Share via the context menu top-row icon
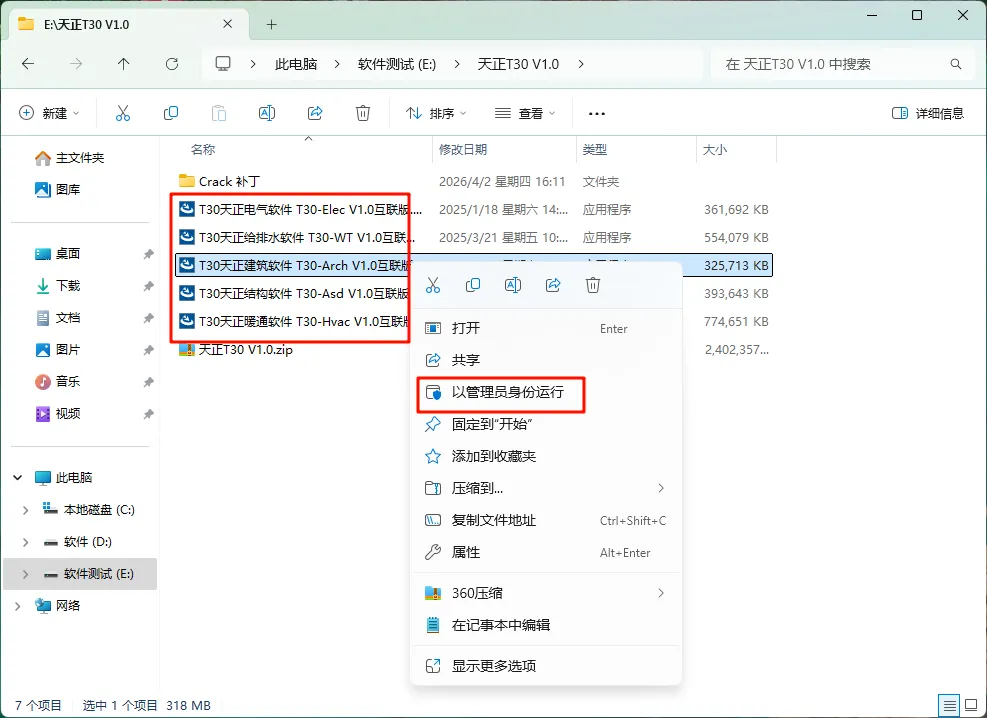 [x=553, y=285]
